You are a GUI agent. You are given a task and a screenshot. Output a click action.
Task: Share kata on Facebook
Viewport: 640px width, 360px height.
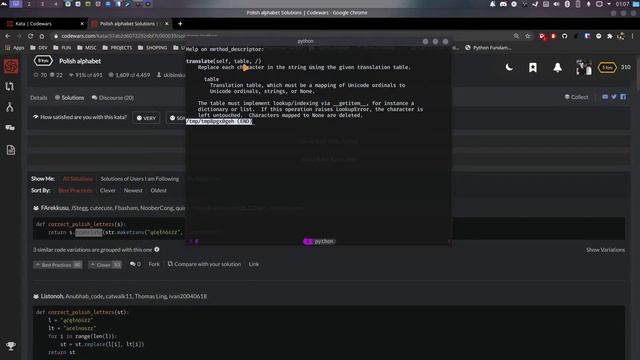[623, 97]
